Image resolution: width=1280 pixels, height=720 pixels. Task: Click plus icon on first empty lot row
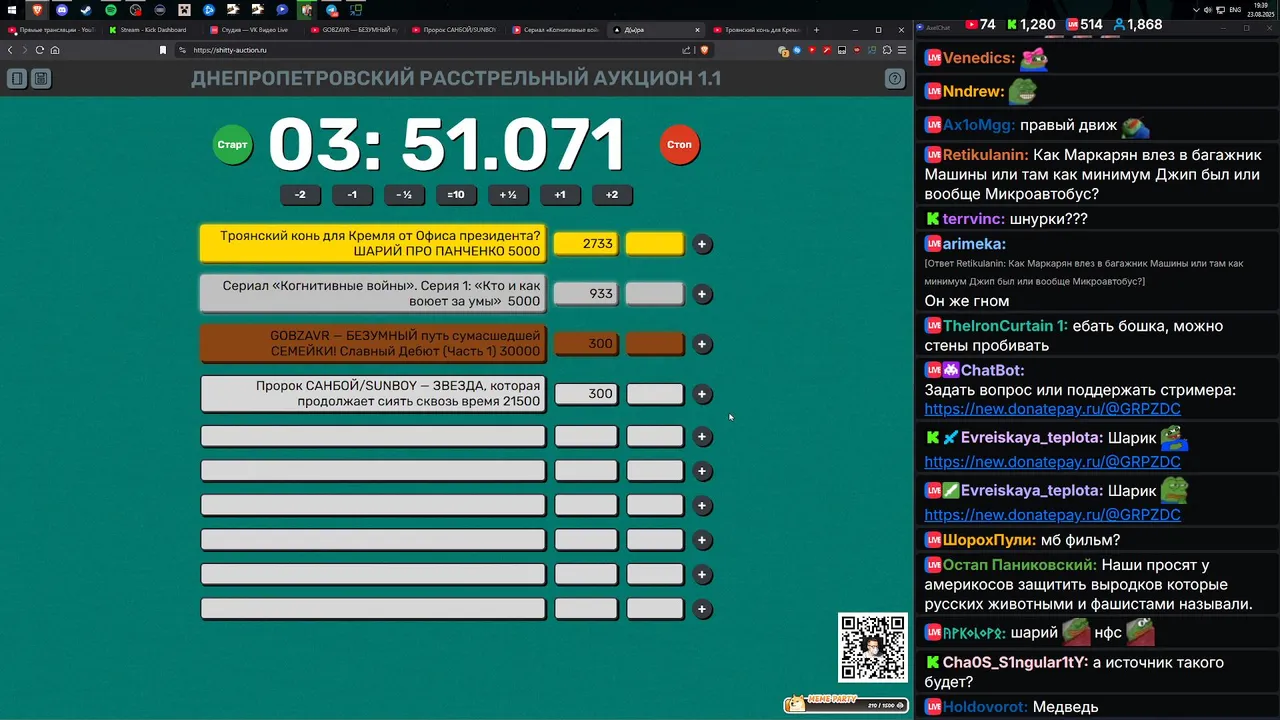(702, 436)
